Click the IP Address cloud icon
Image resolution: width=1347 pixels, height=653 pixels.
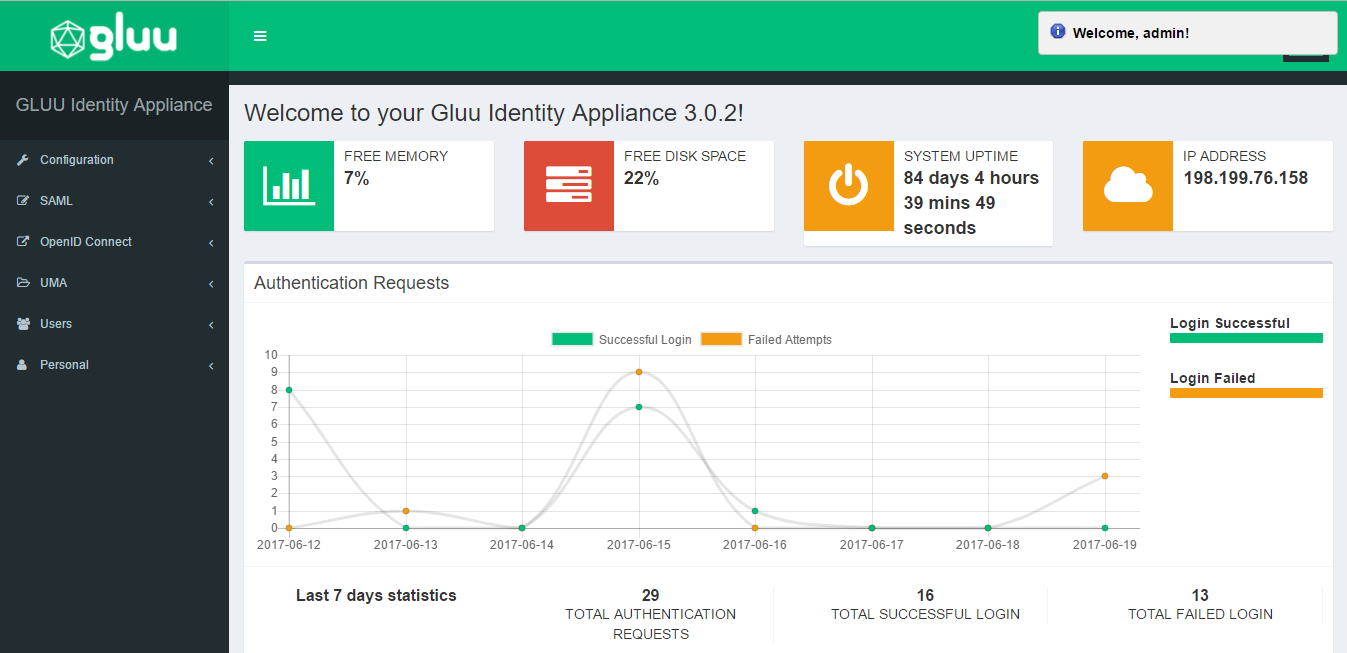coord(1127,186)
